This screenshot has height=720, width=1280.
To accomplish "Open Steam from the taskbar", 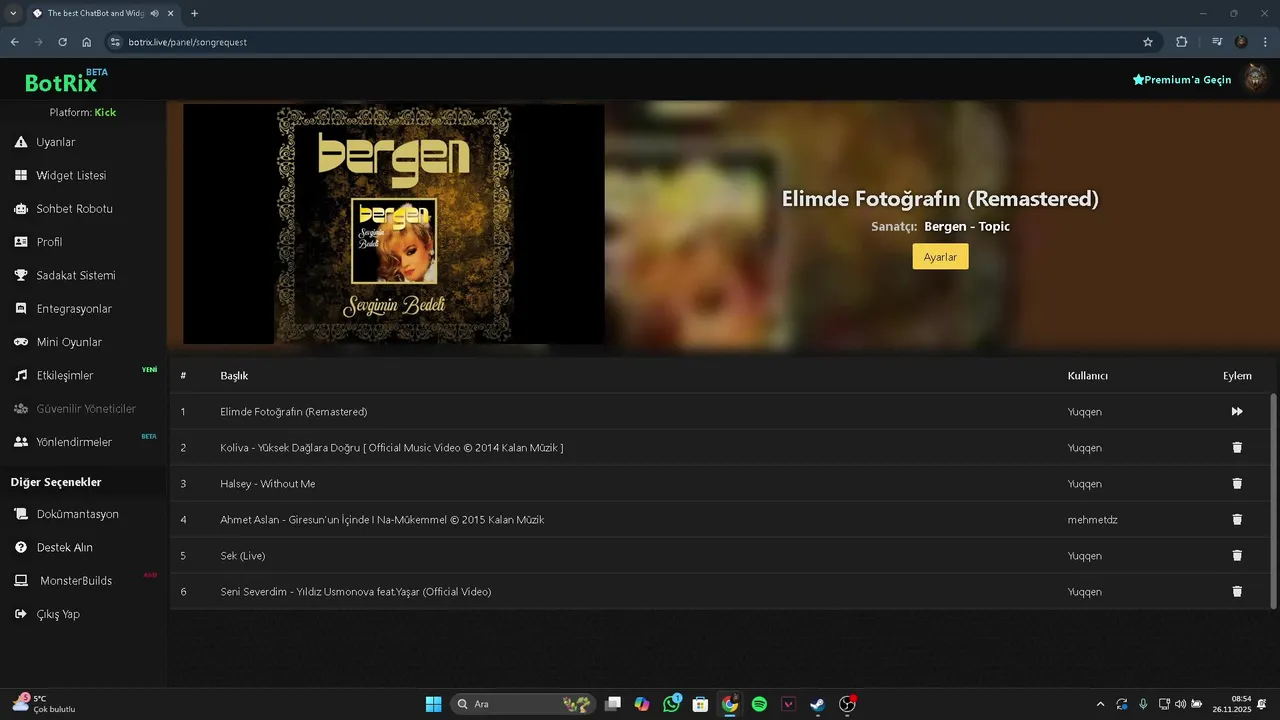I will pos(817,704).
